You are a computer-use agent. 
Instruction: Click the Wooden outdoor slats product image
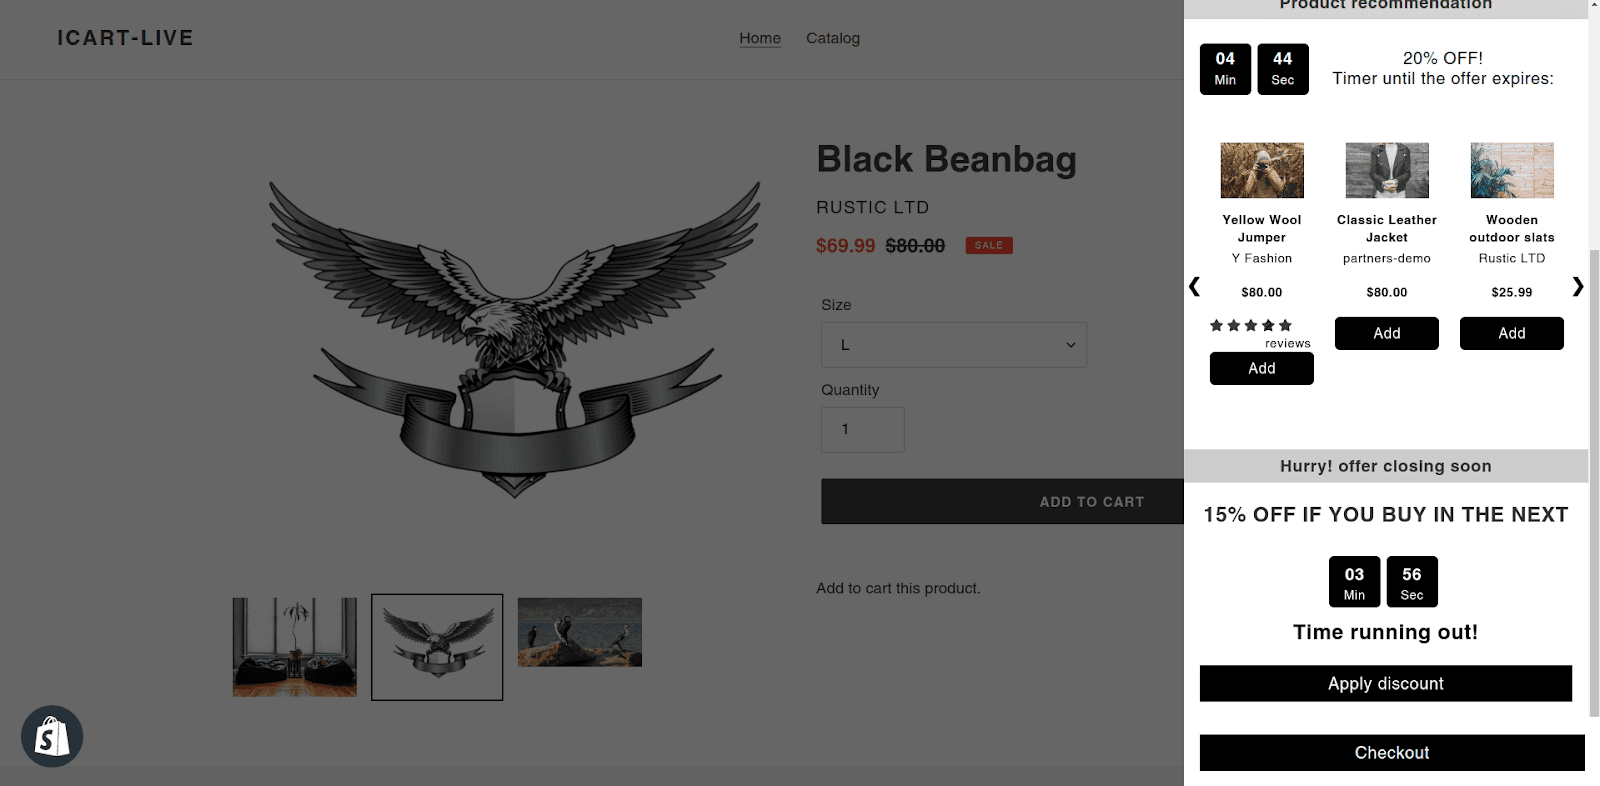1512,170
